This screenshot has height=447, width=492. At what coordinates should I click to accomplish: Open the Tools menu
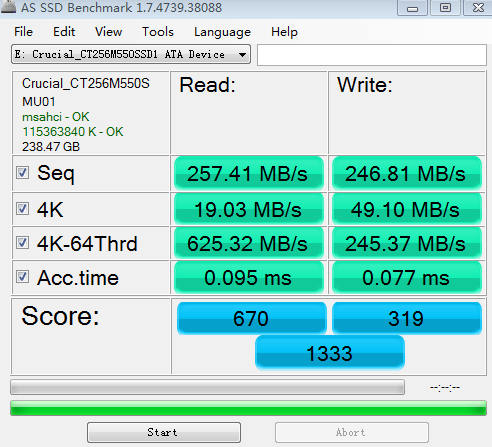click(158, 32)
